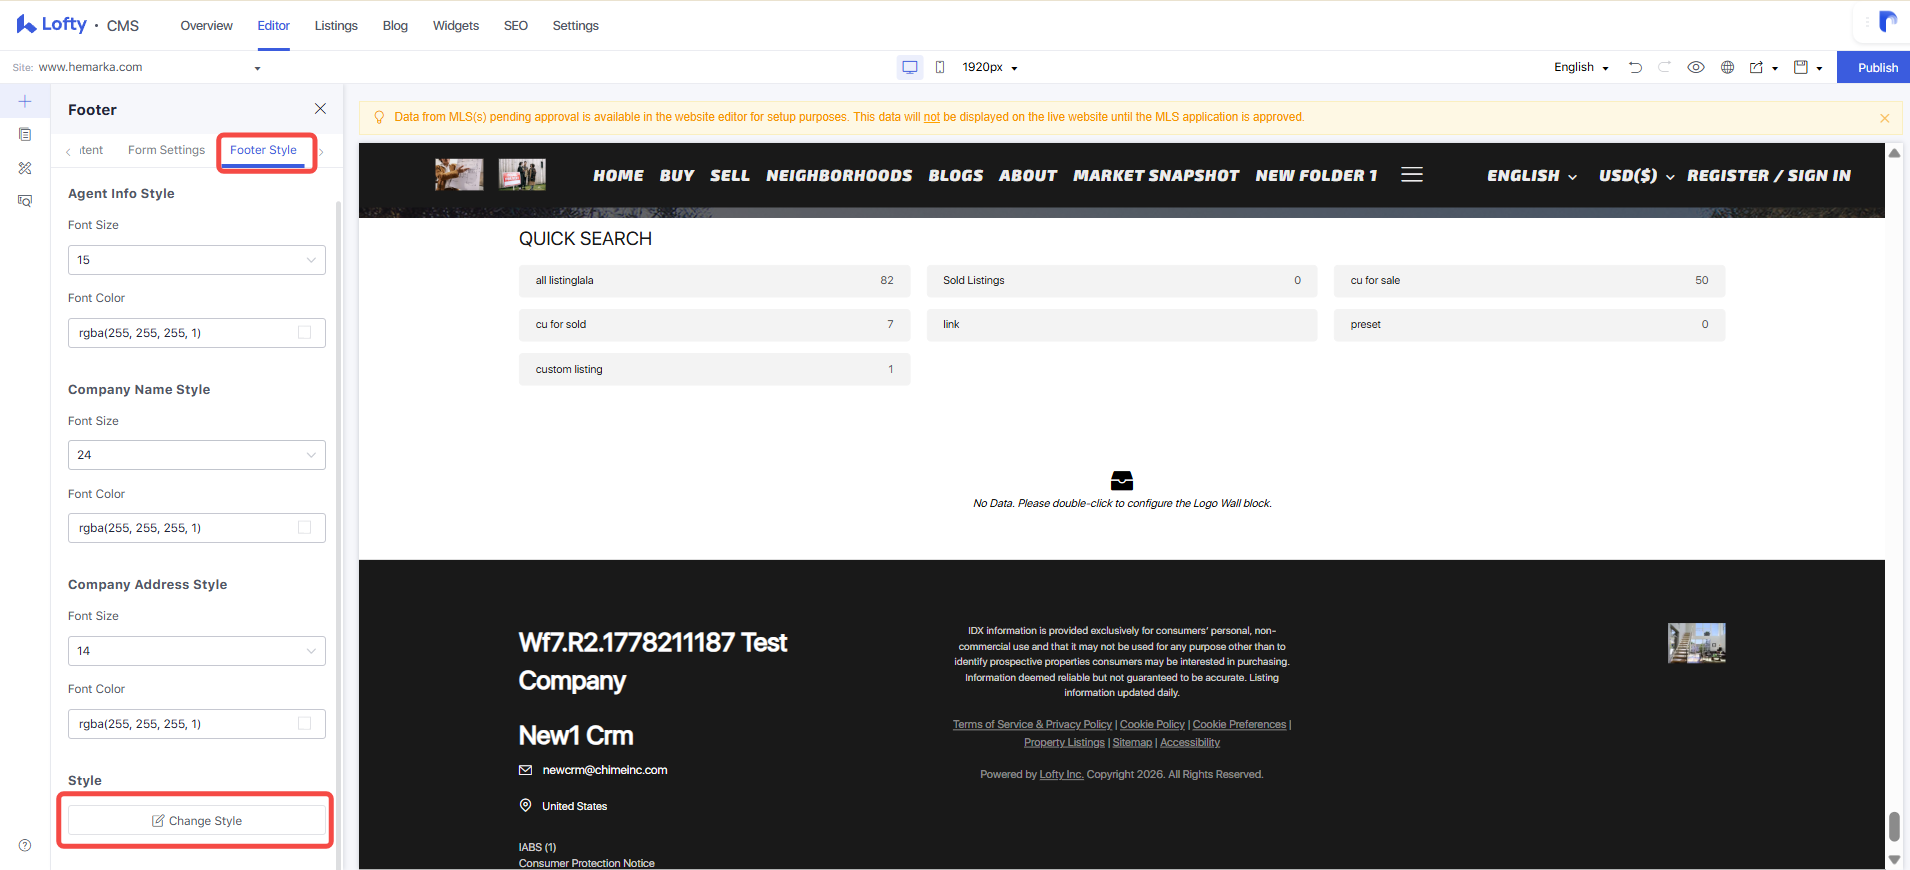
Task: Switch to desktop view icon
Action: 910,67
